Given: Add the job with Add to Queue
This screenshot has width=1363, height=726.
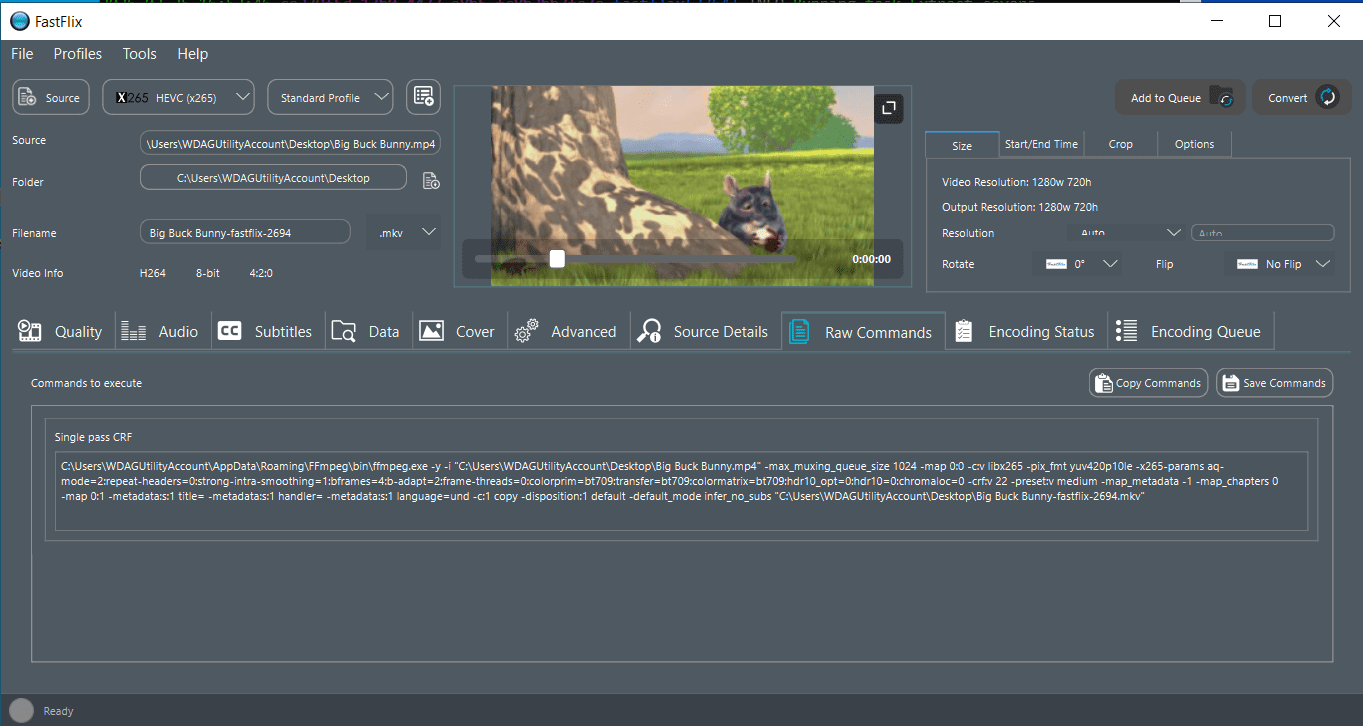Looking at the screenshot, I should point(1181,97).
